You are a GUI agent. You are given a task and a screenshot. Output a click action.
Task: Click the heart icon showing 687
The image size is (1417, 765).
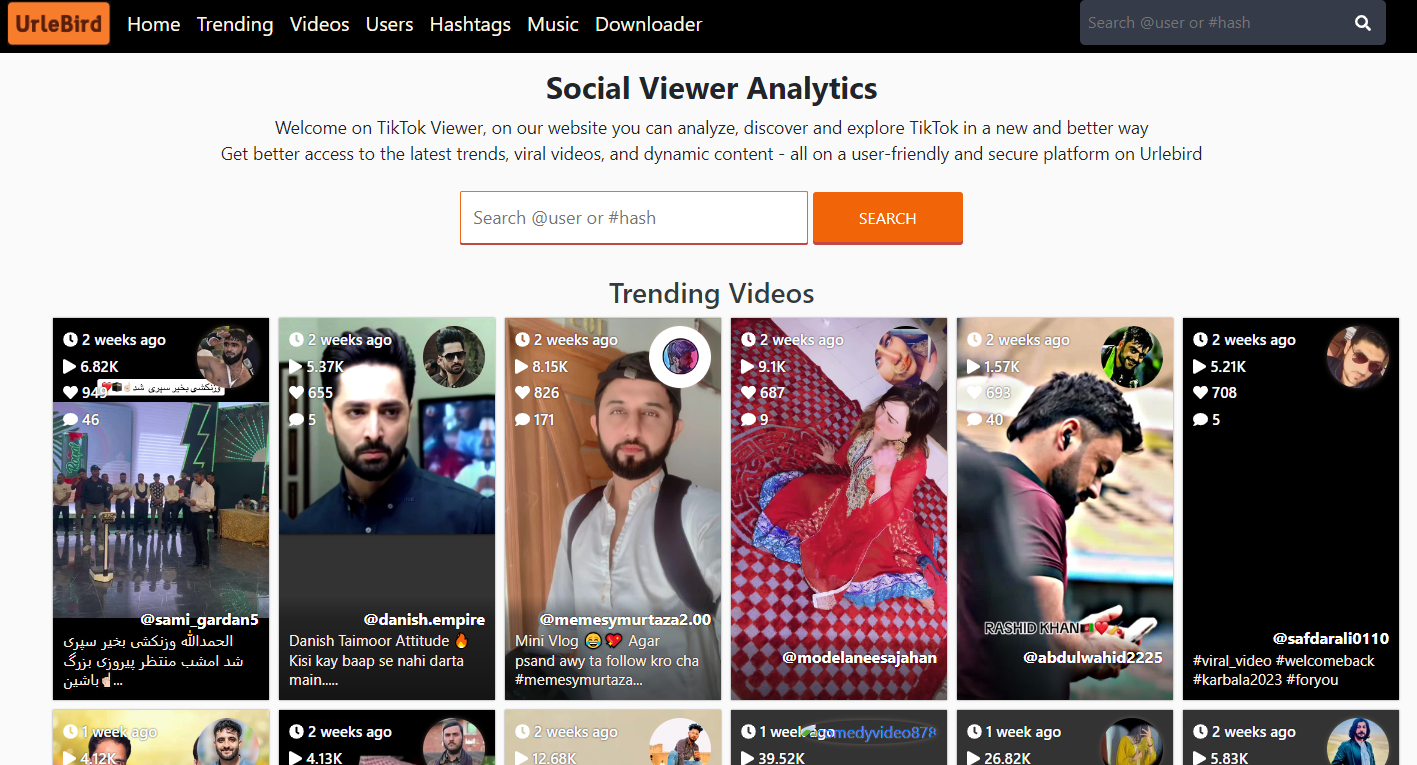point(748,393)
